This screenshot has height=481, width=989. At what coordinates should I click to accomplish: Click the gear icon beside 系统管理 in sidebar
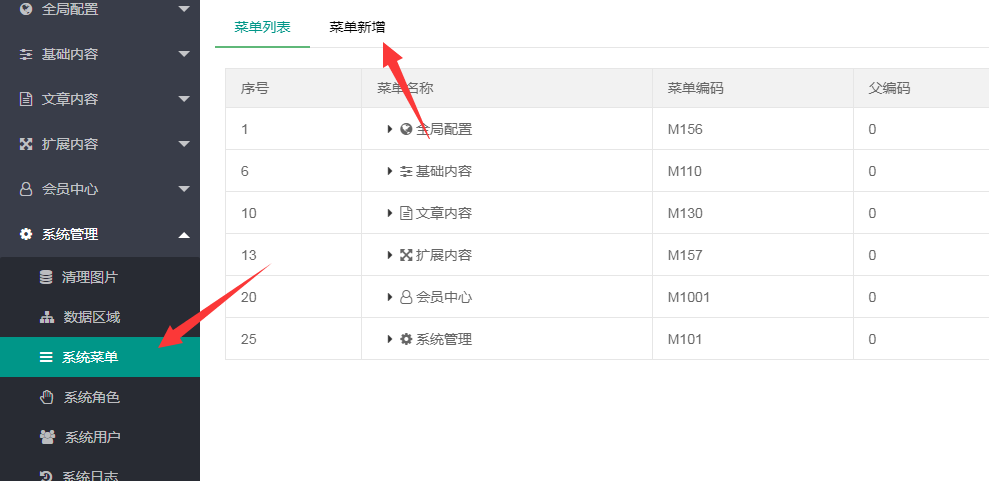tap(26, 234)
